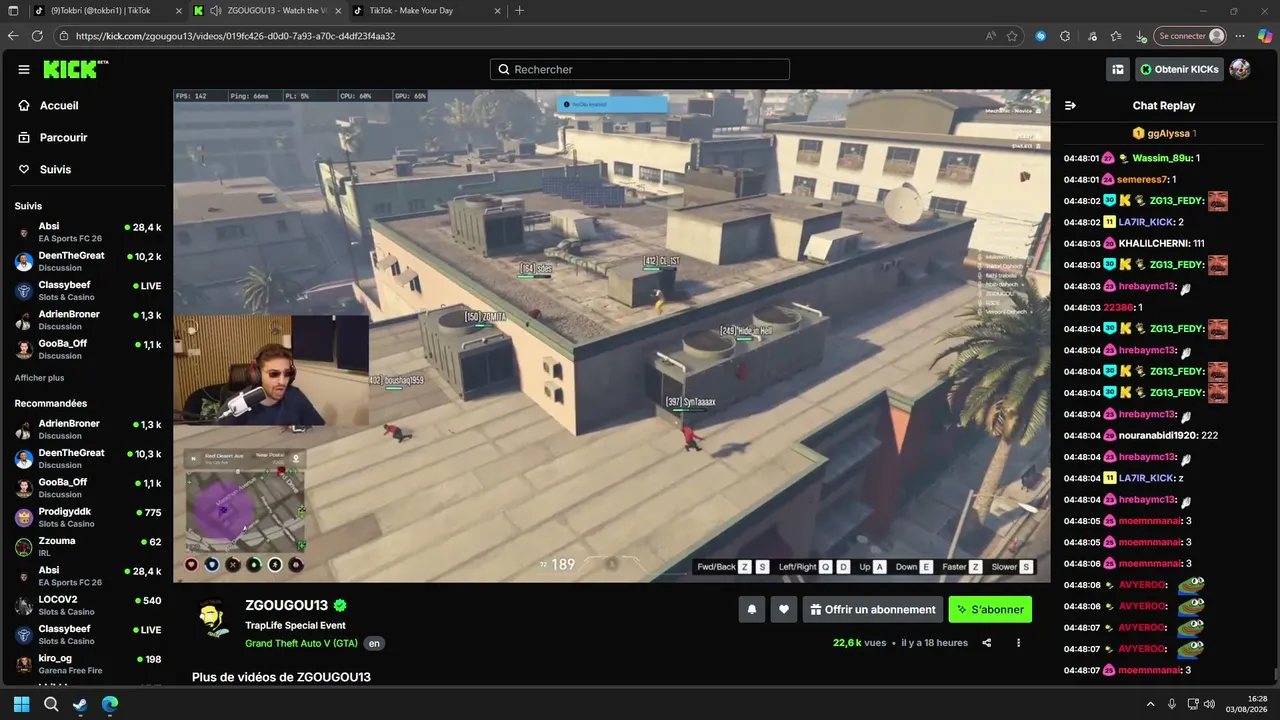The width and height of the screenshot is (1280, 720).
Task: Expand followed channels with Afficher plus
Action: point(39,378)
